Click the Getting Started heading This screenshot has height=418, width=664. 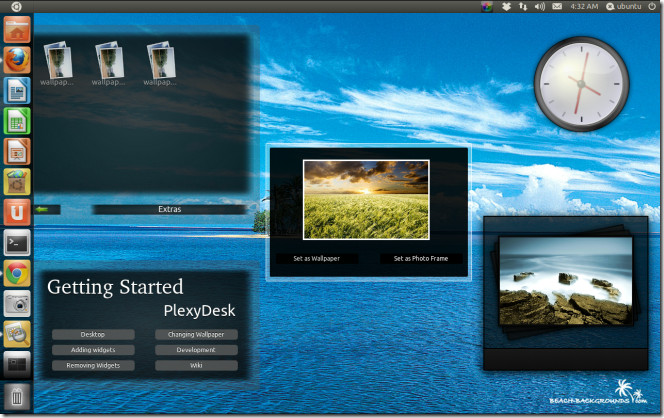(115, 288)
